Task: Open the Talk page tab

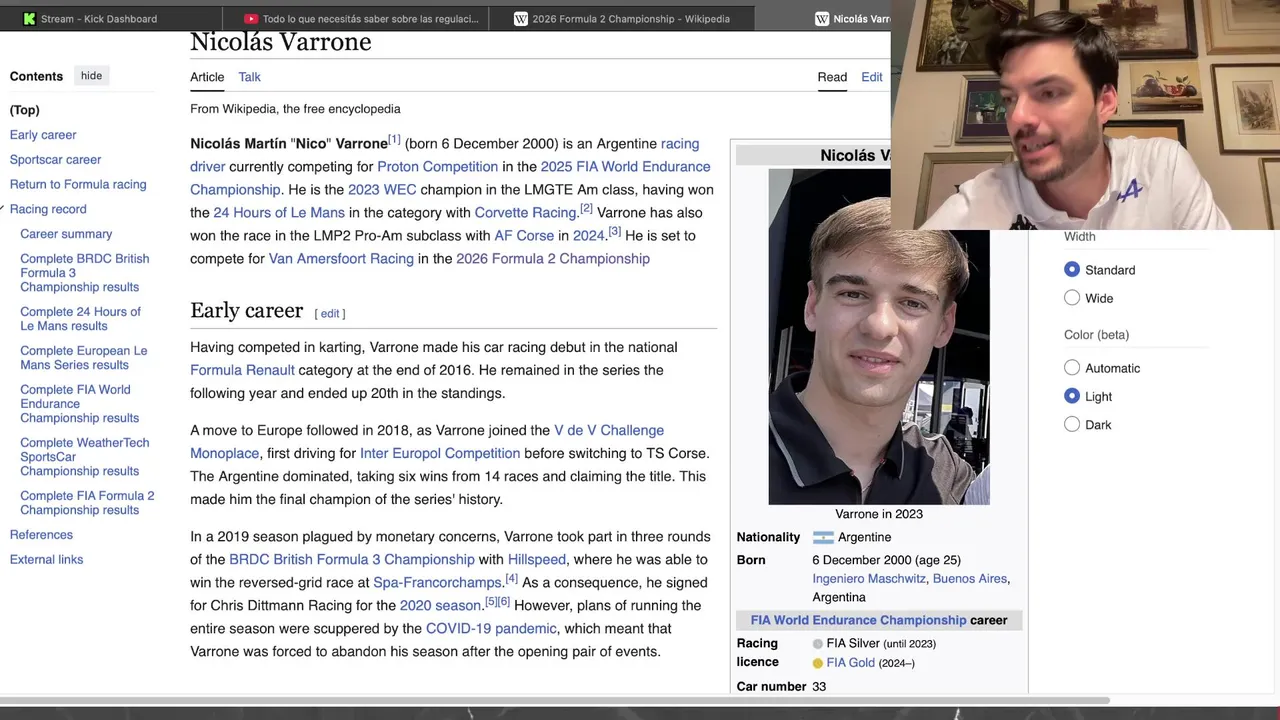Action: point(249,77)
